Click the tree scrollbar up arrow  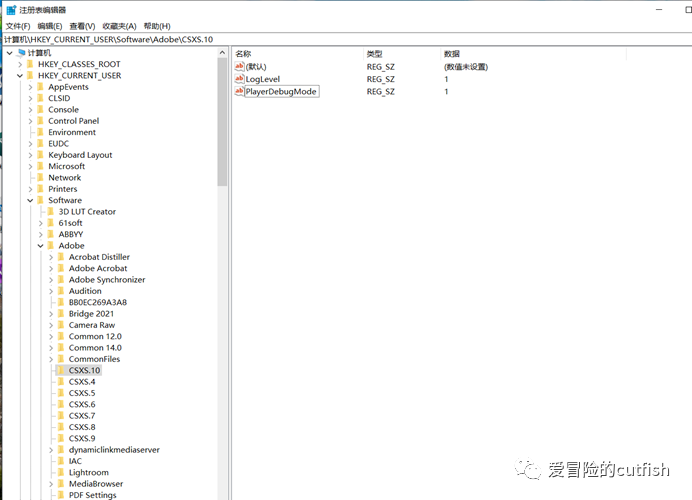tap(222, 53)
